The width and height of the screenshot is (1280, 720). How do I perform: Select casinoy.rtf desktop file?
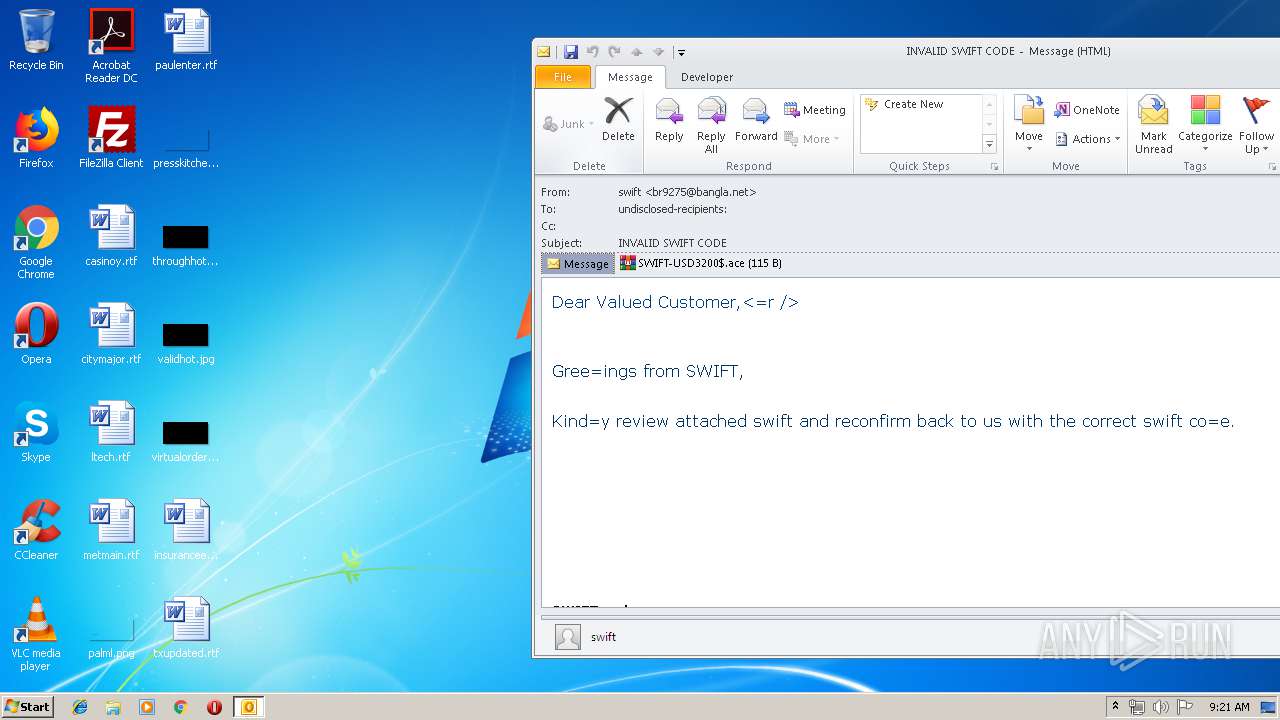click(111, 236)
